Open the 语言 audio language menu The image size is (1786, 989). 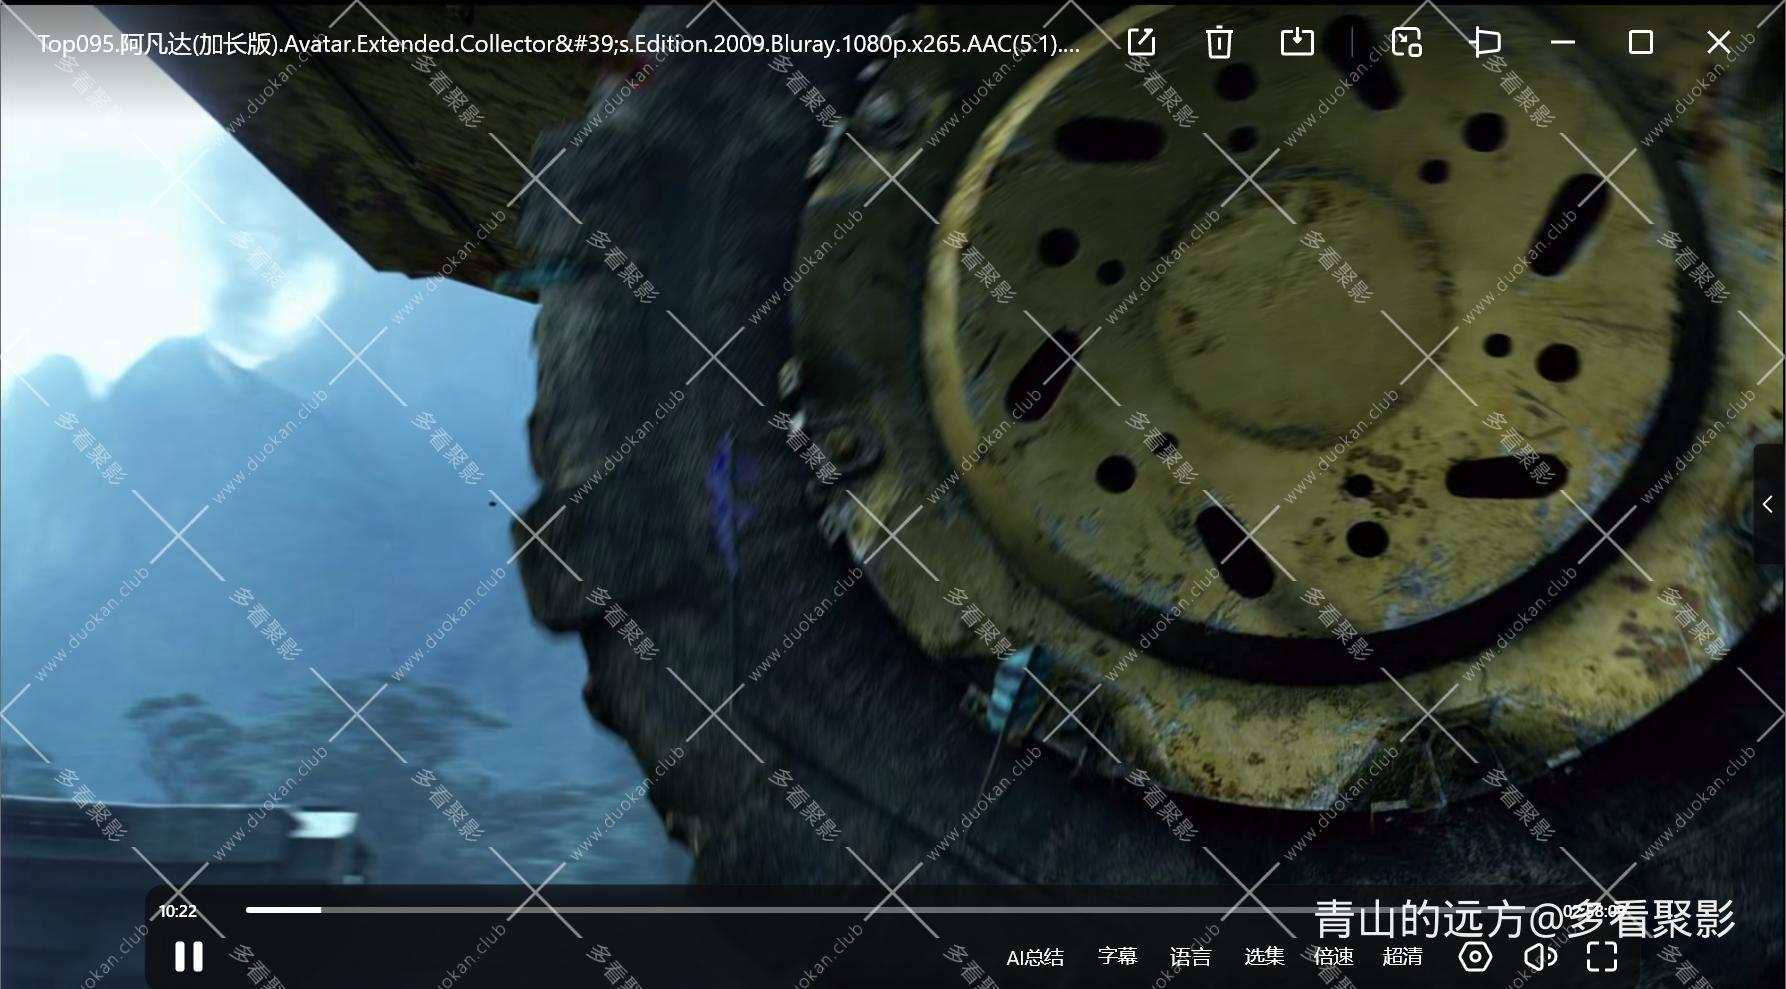tap(1190, 957)
